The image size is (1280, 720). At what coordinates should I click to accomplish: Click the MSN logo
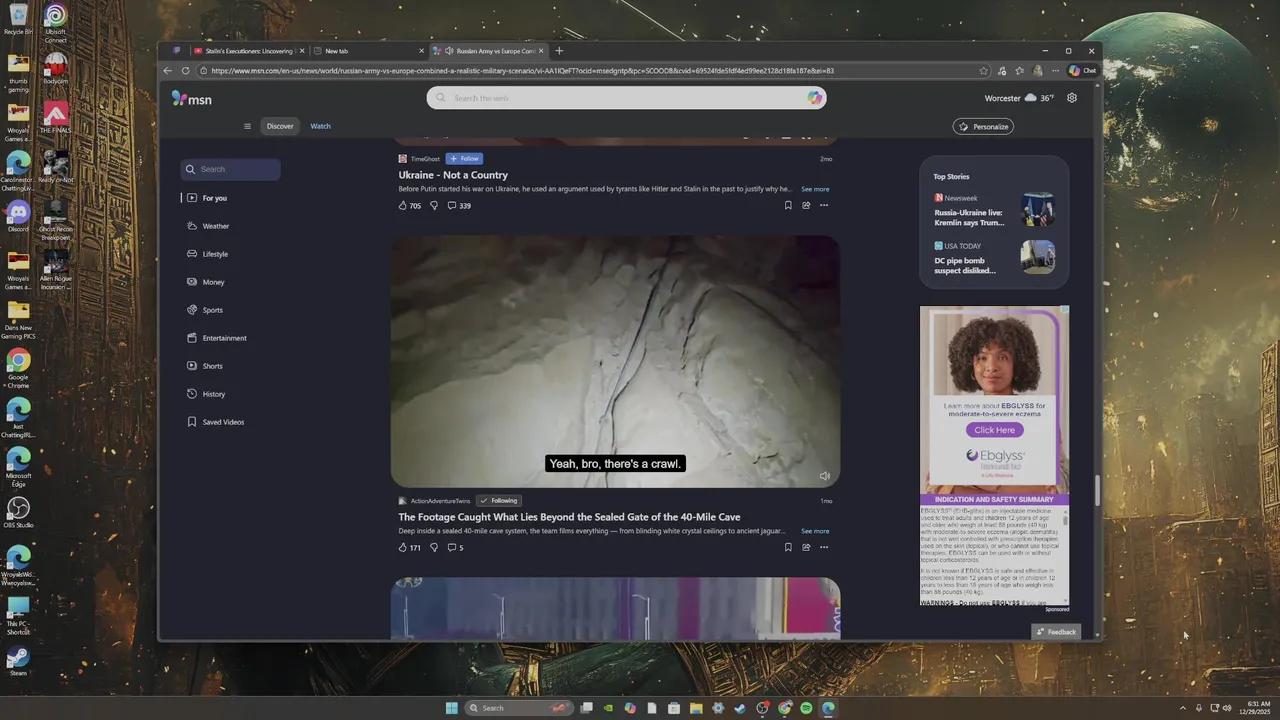click(x=191, y=98)
